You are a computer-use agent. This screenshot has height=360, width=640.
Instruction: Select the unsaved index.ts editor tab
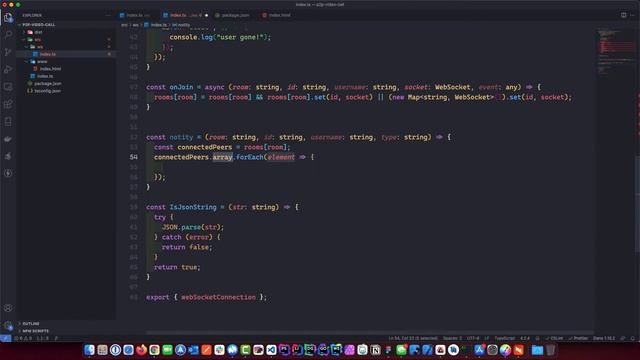(x=185, y=15)
